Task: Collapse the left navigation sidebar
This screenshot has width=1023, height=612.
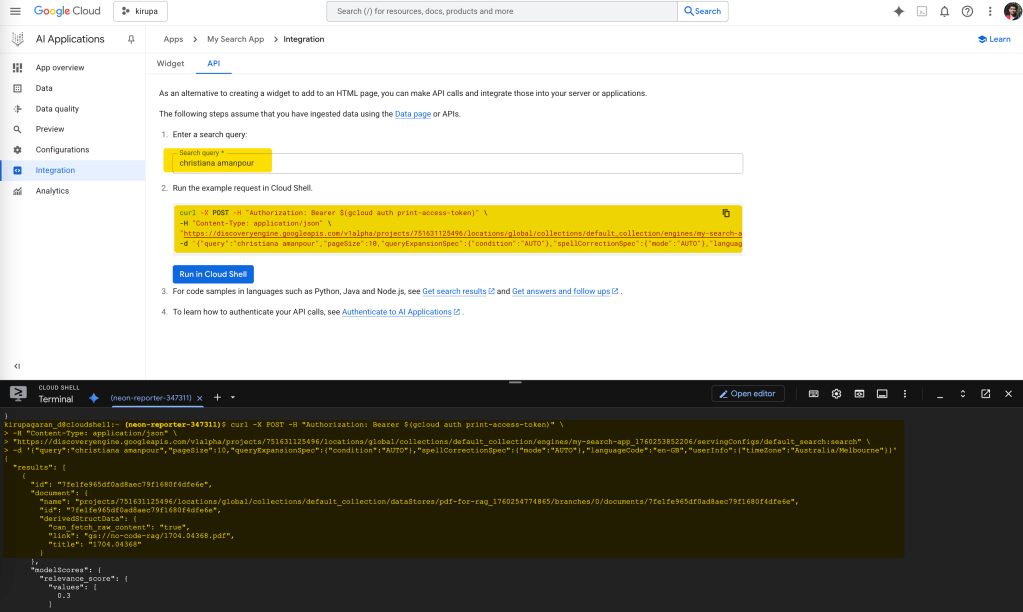Action: pos(16,366)
